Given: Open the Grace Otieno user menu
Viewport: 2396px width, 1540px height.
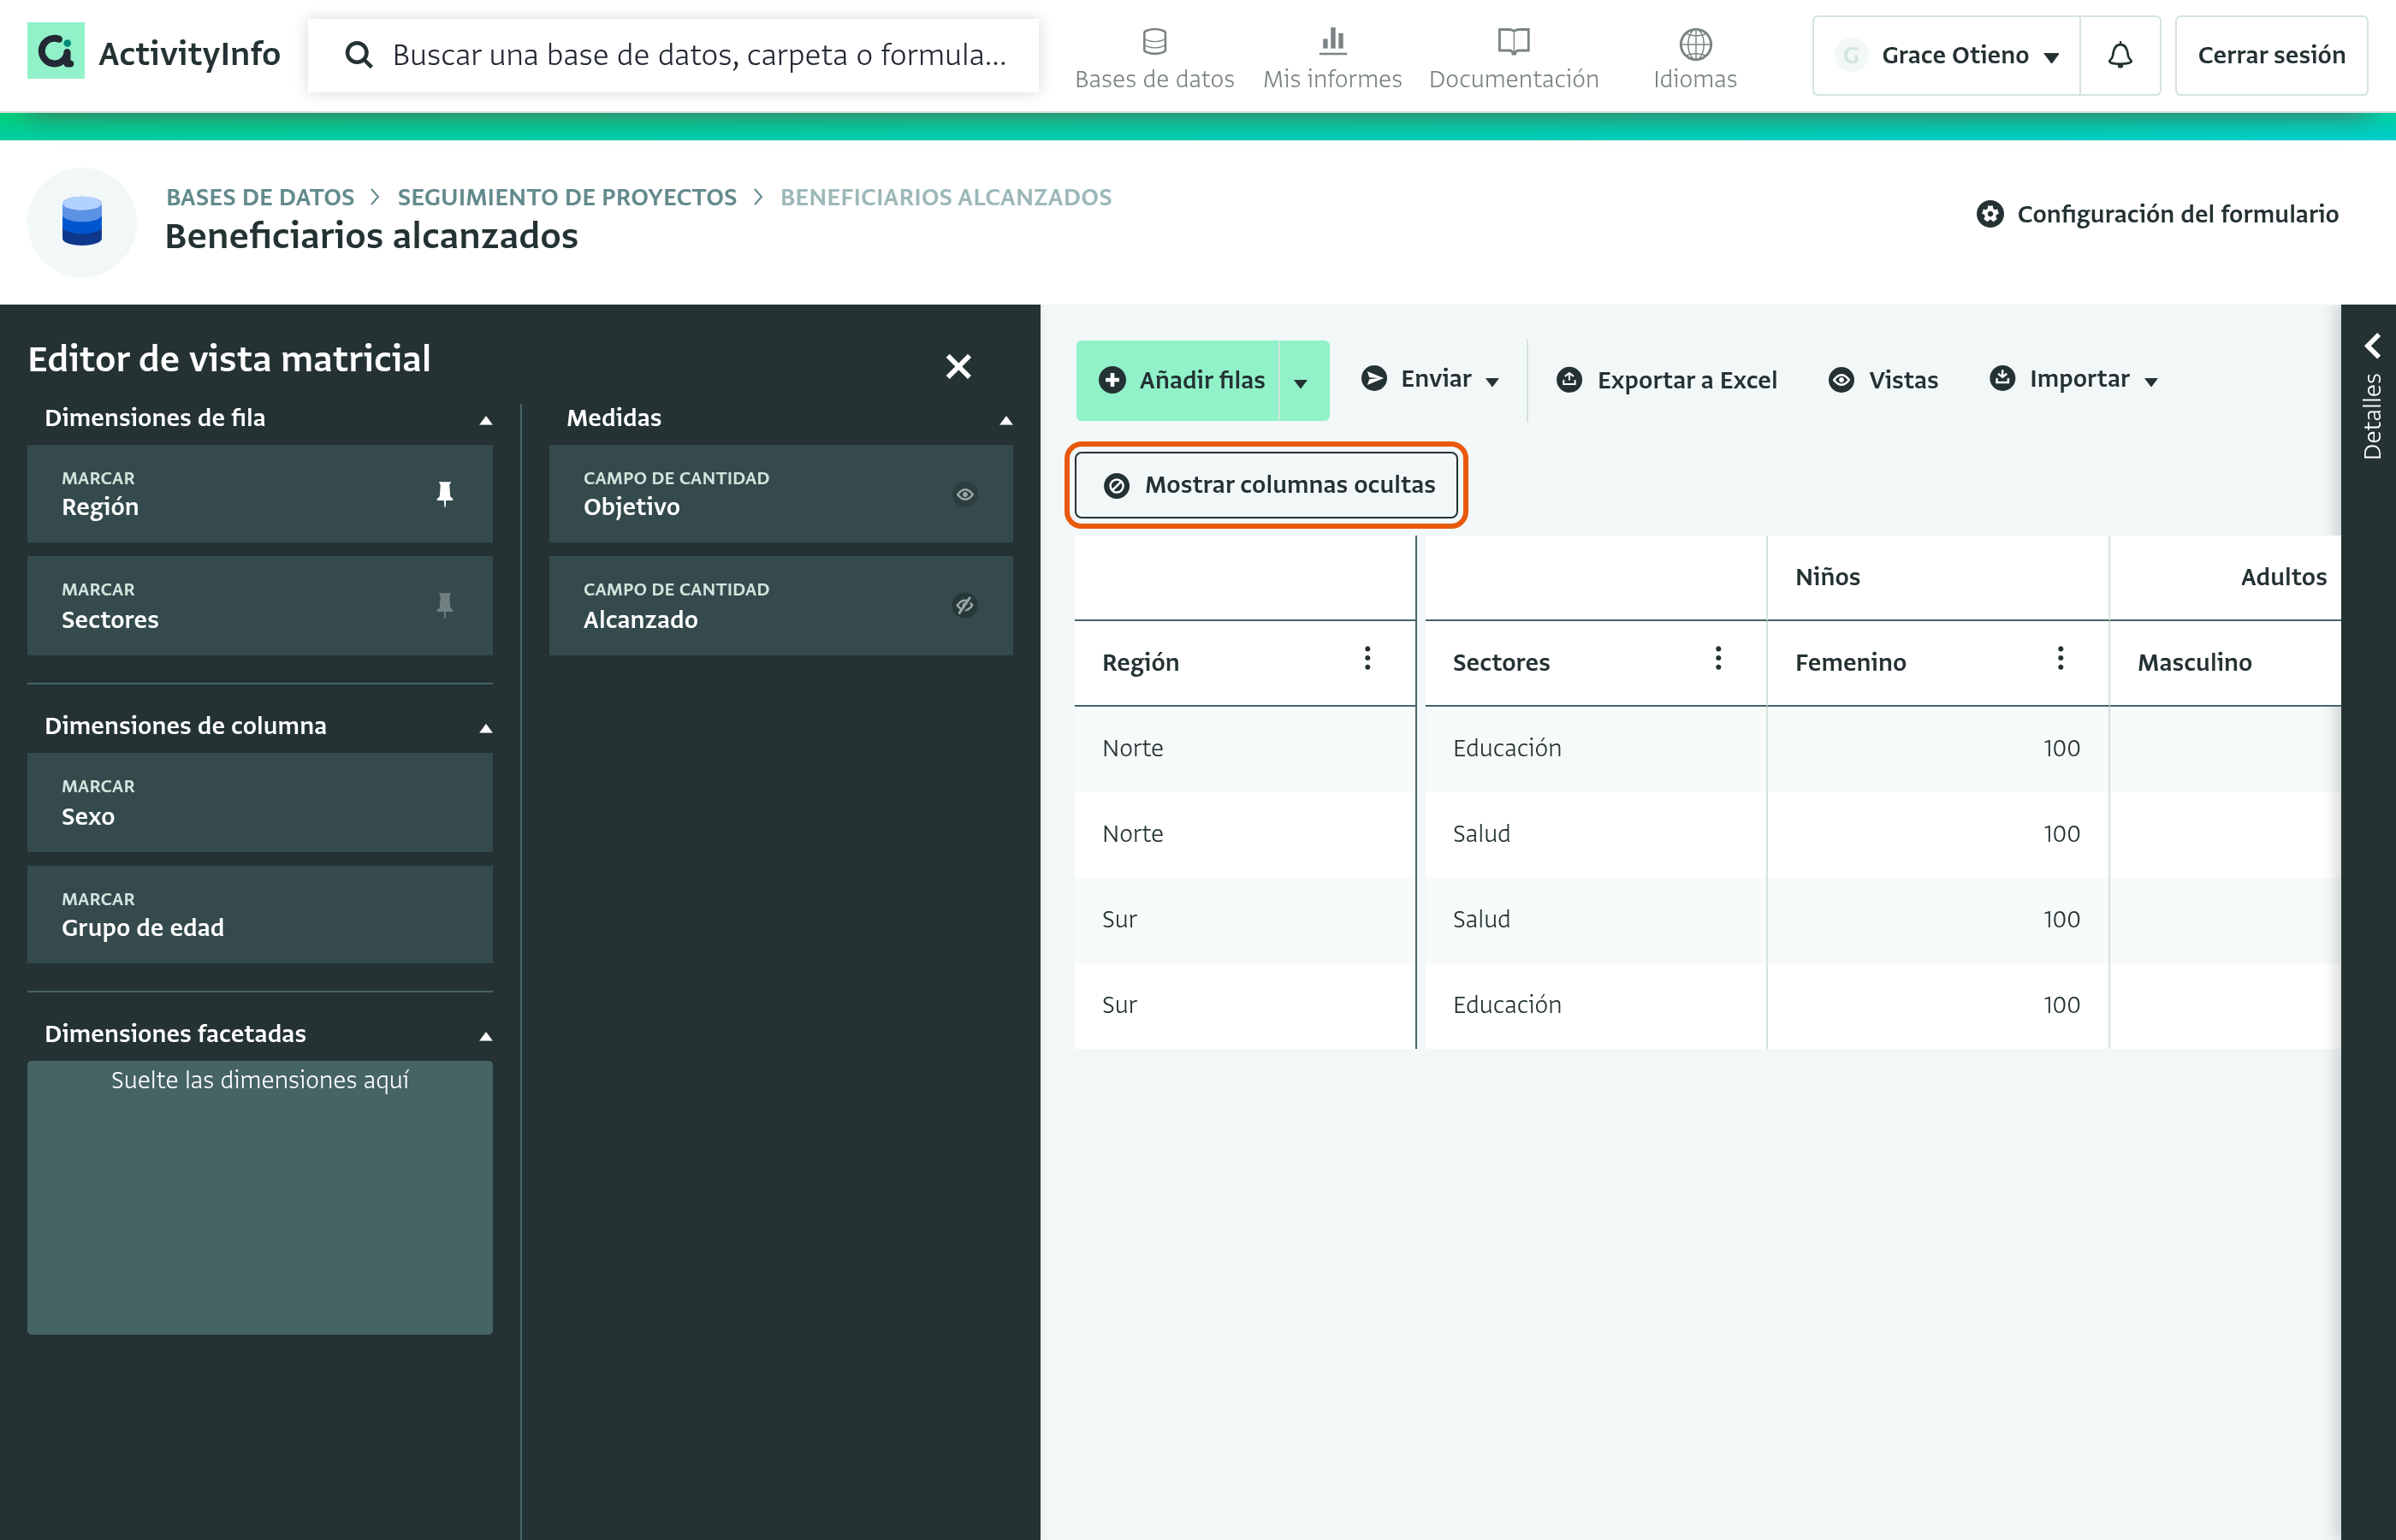Looking at the screenshot, I should point(1946,55).
